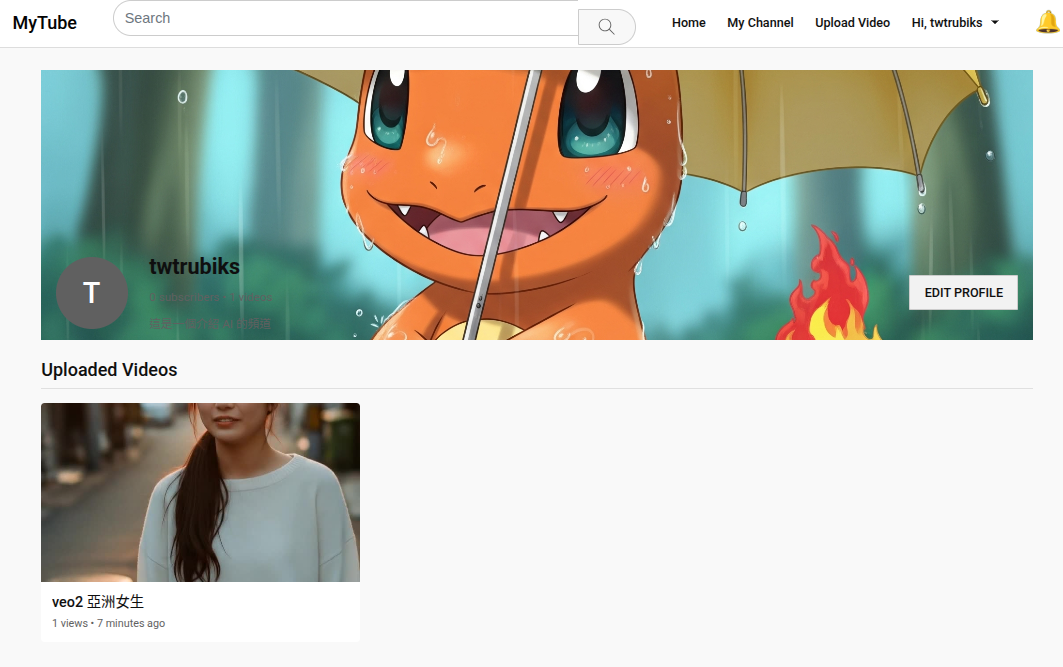The image size is (1063, 667).
Task: Open the Upload Video page
Action: point(852,22)
